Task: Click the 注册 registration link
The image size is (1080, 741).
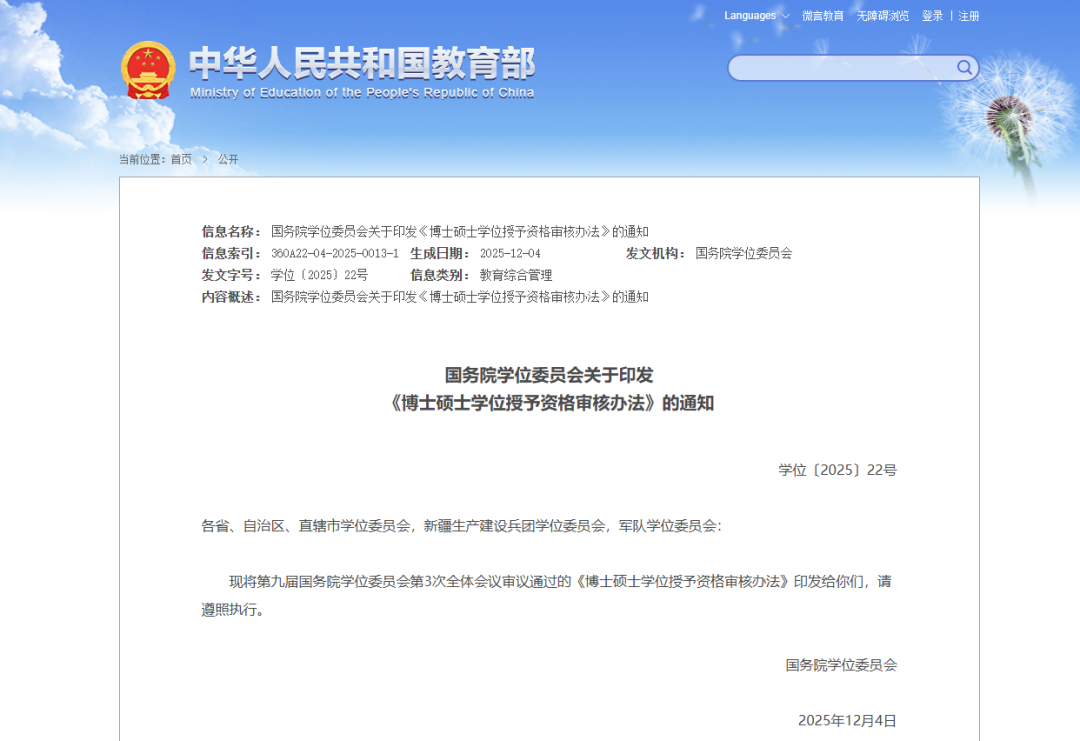Action: point(967,16)
